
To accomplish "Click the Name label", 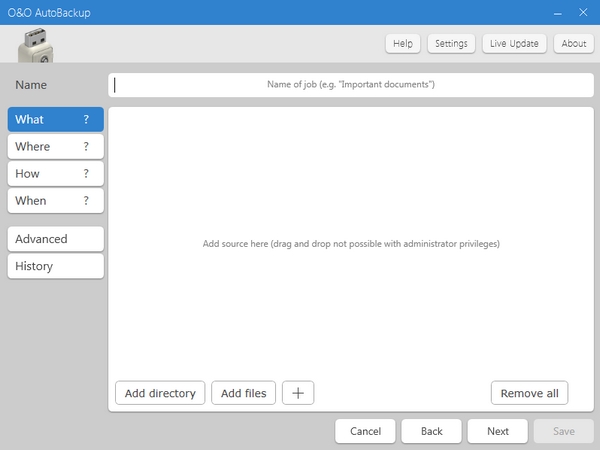I will 31,85.
